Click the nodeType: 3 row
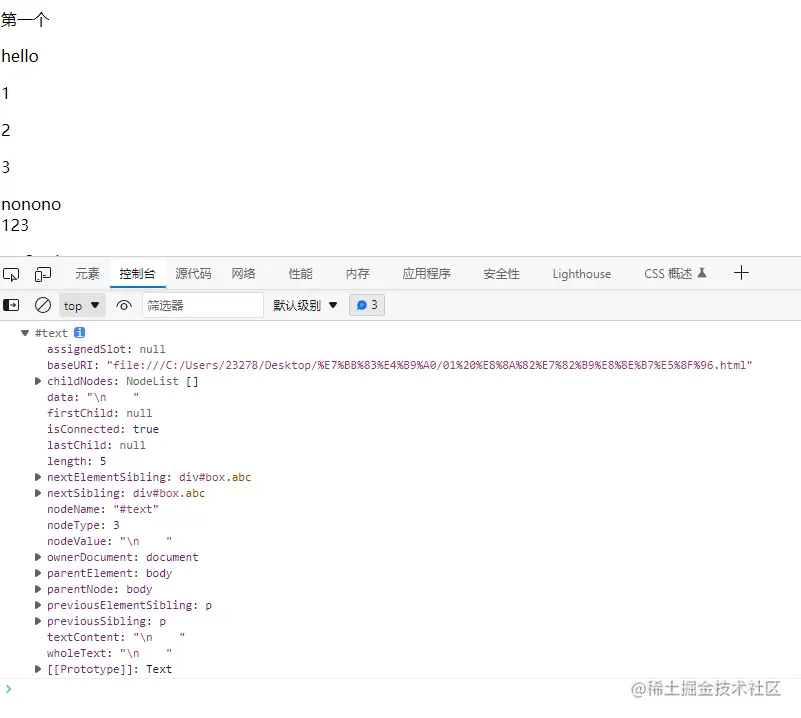 [x=83, y=525]
